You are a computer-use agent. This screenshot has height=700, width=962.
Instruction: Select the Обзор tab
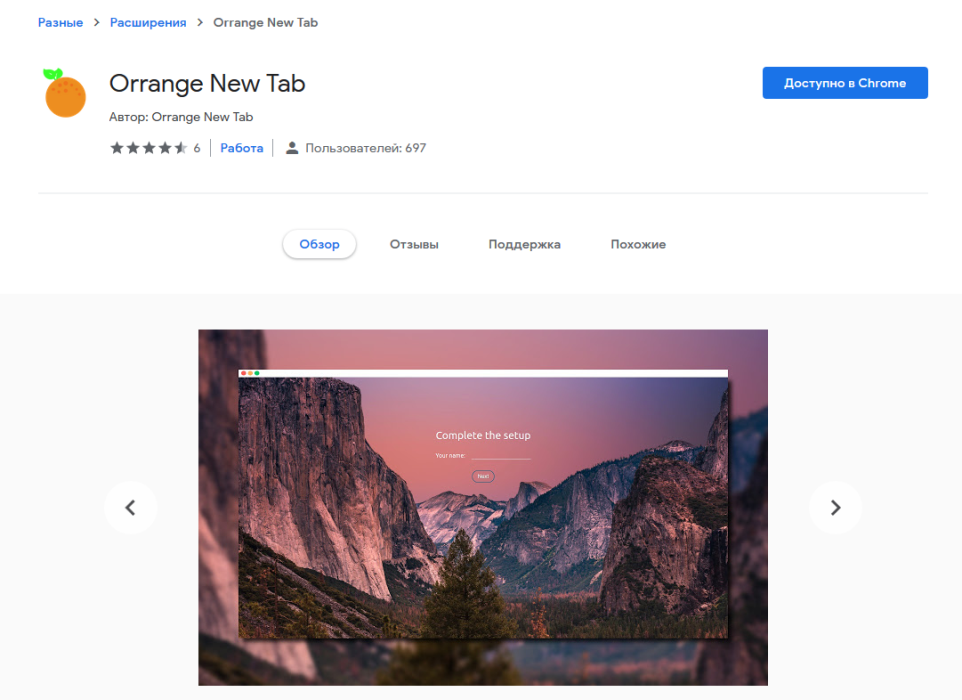click(319, 244)
